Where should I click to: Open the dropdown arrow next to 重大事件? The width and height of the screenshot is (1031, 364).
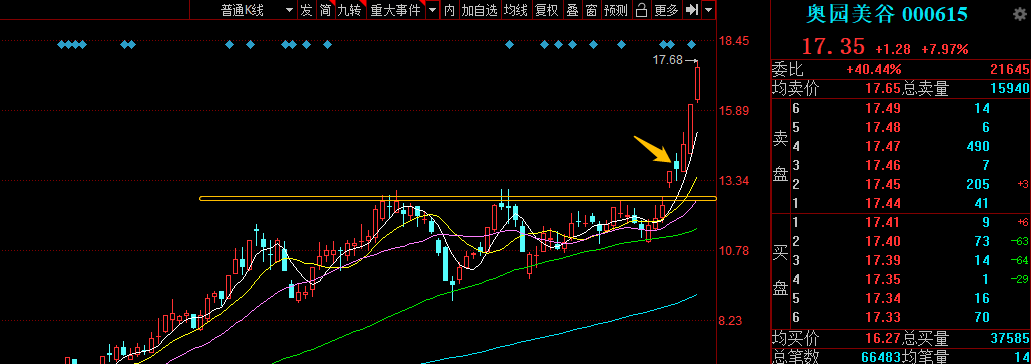click(432, 10)
